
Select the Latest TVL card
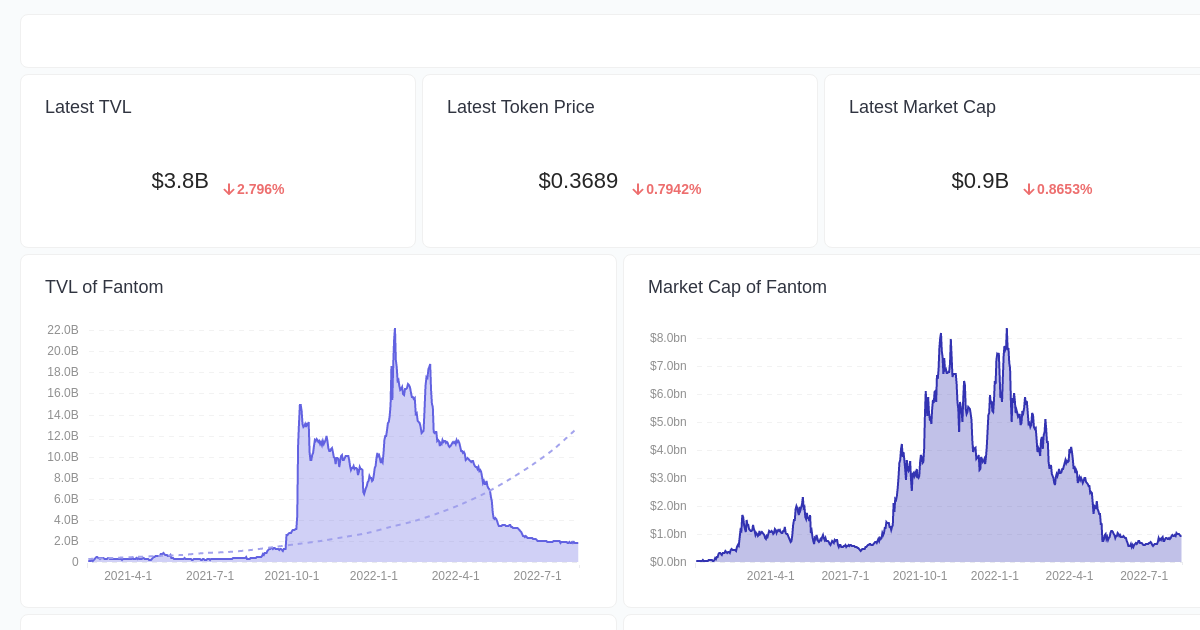tap(218, 160)
